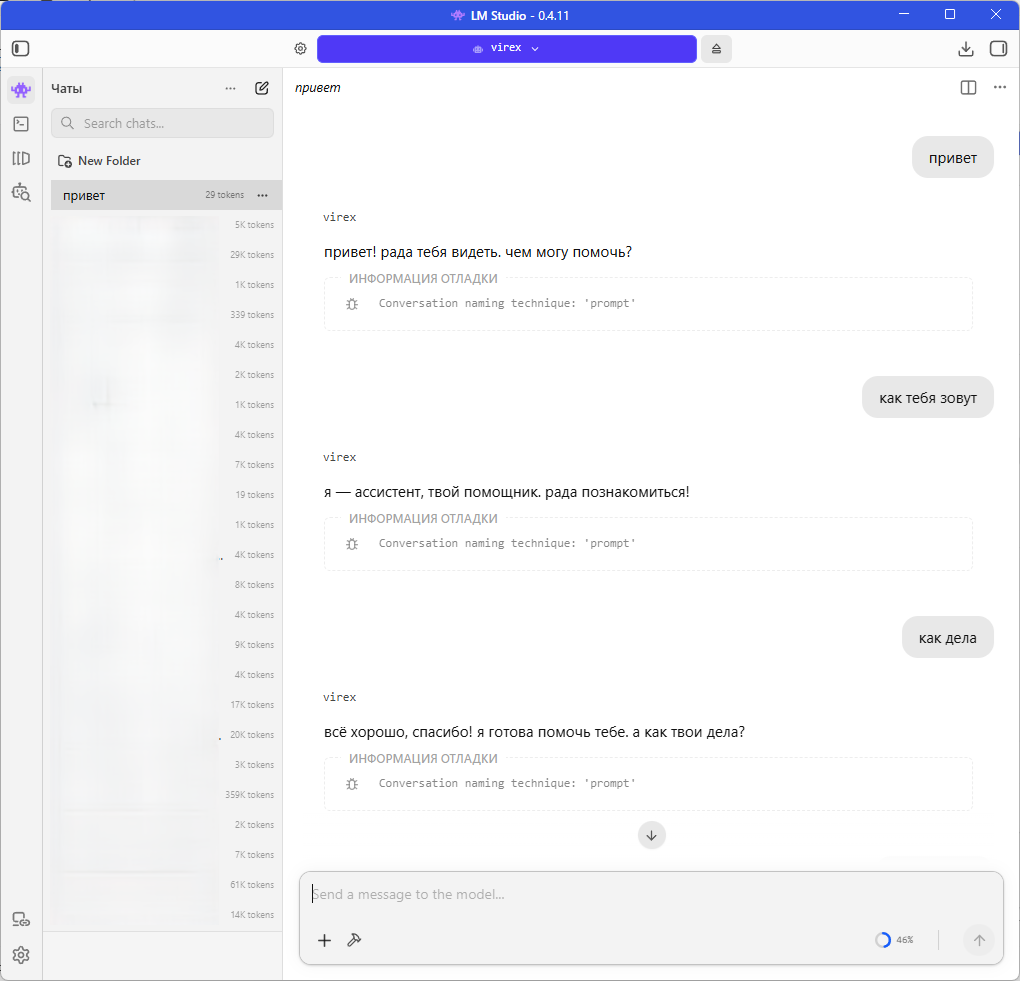The height and width of the screenshot is (981, 1020).
Task: Open options menu beside Чаты header
Action: click(230, 88)
